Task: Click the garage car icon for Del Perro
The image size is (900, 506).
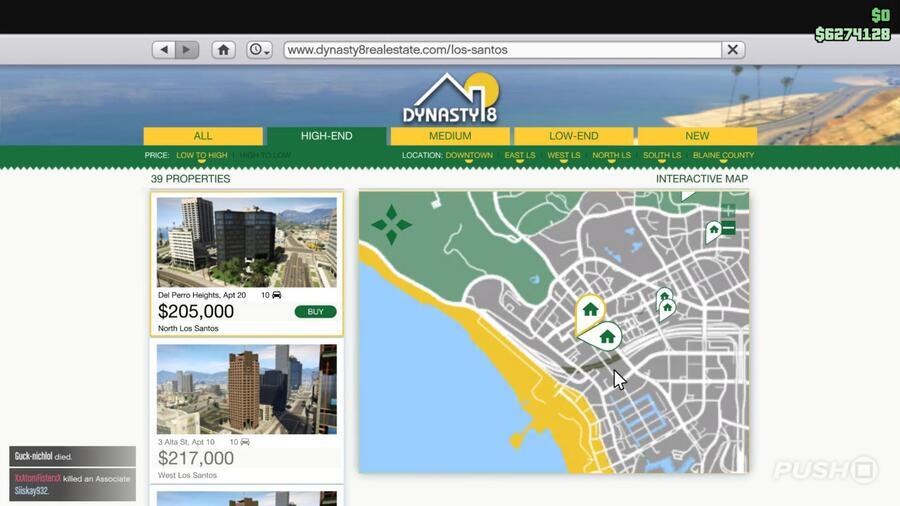Action: pyautogui.click(x=277, y=295)
